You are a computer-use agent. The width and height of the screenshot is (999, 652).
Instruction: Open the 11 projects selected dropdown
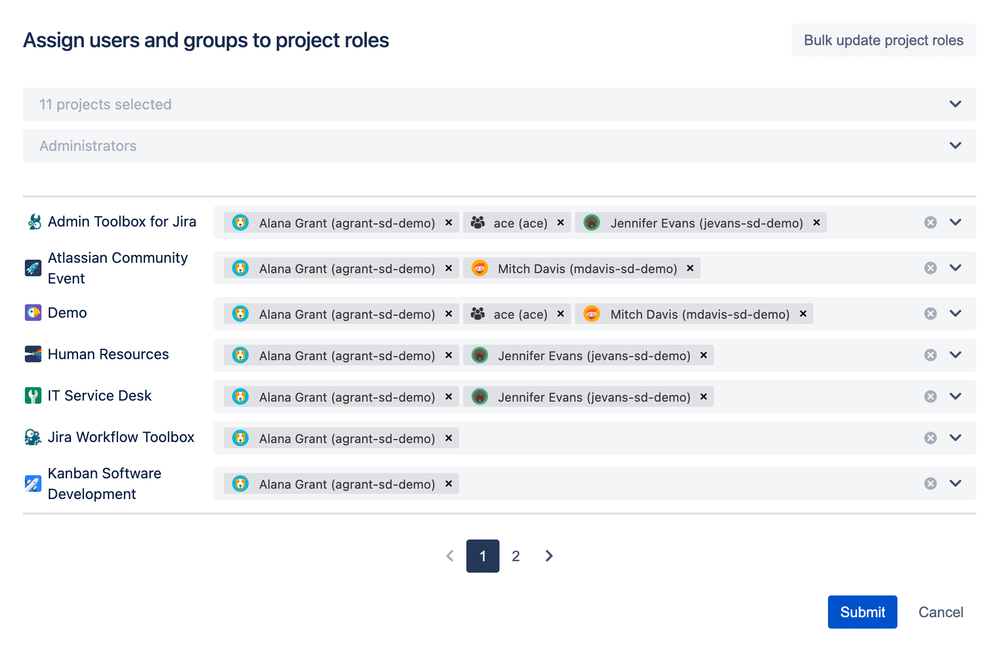coord(955,104)
